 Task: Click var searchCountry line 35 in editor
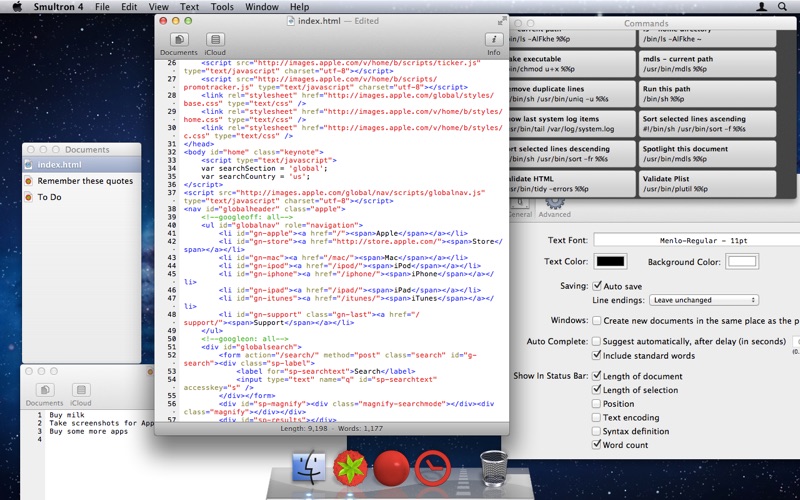coord(256,176)
